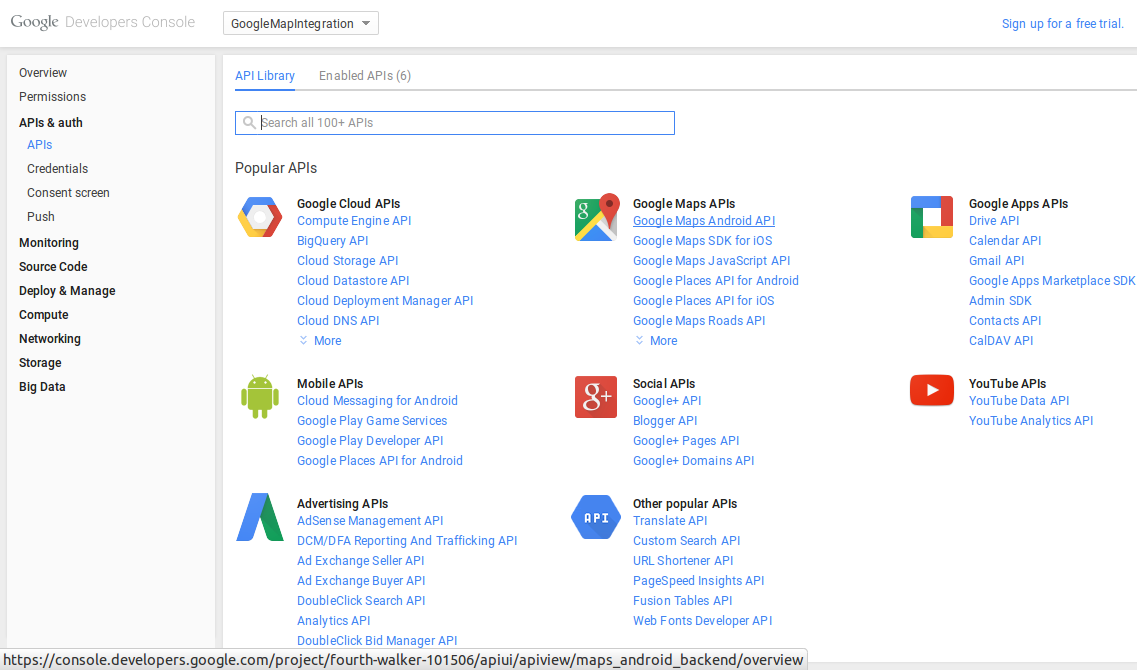
Task: Open Cloud Messaging for Android link
Action: point(377,400)
